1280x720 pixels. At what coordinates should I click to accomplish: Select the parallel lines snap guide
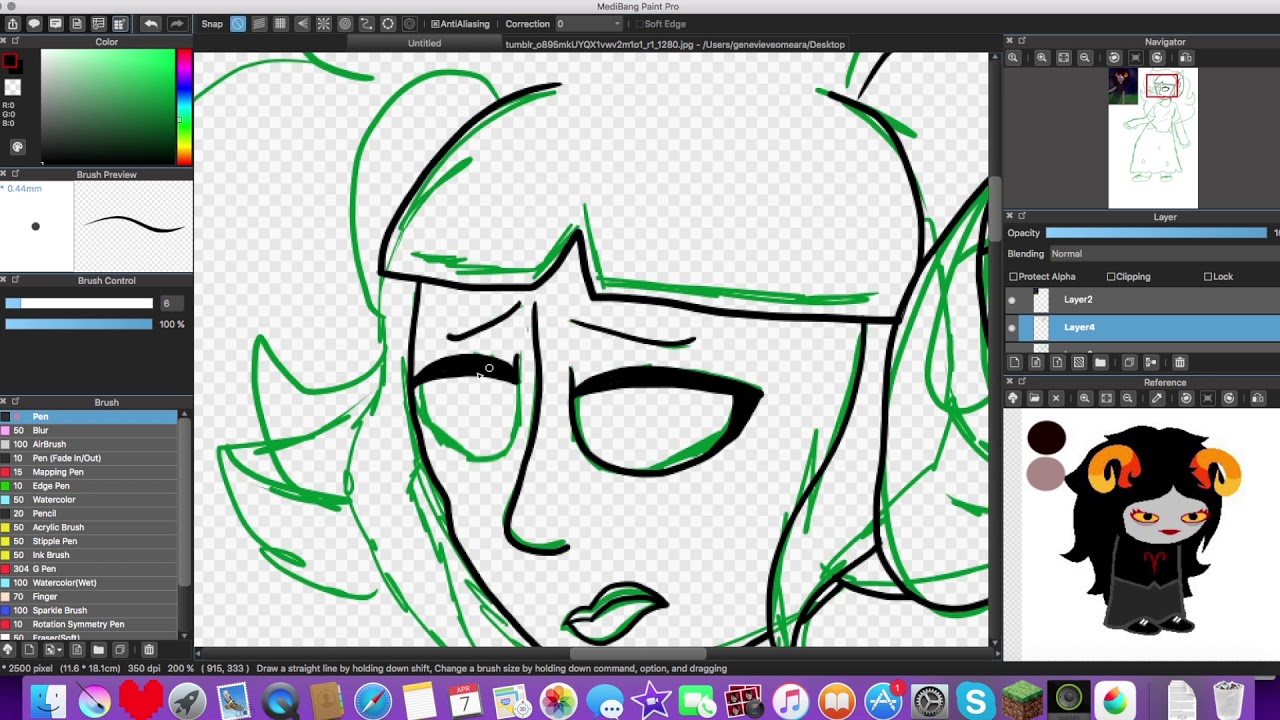259,24
